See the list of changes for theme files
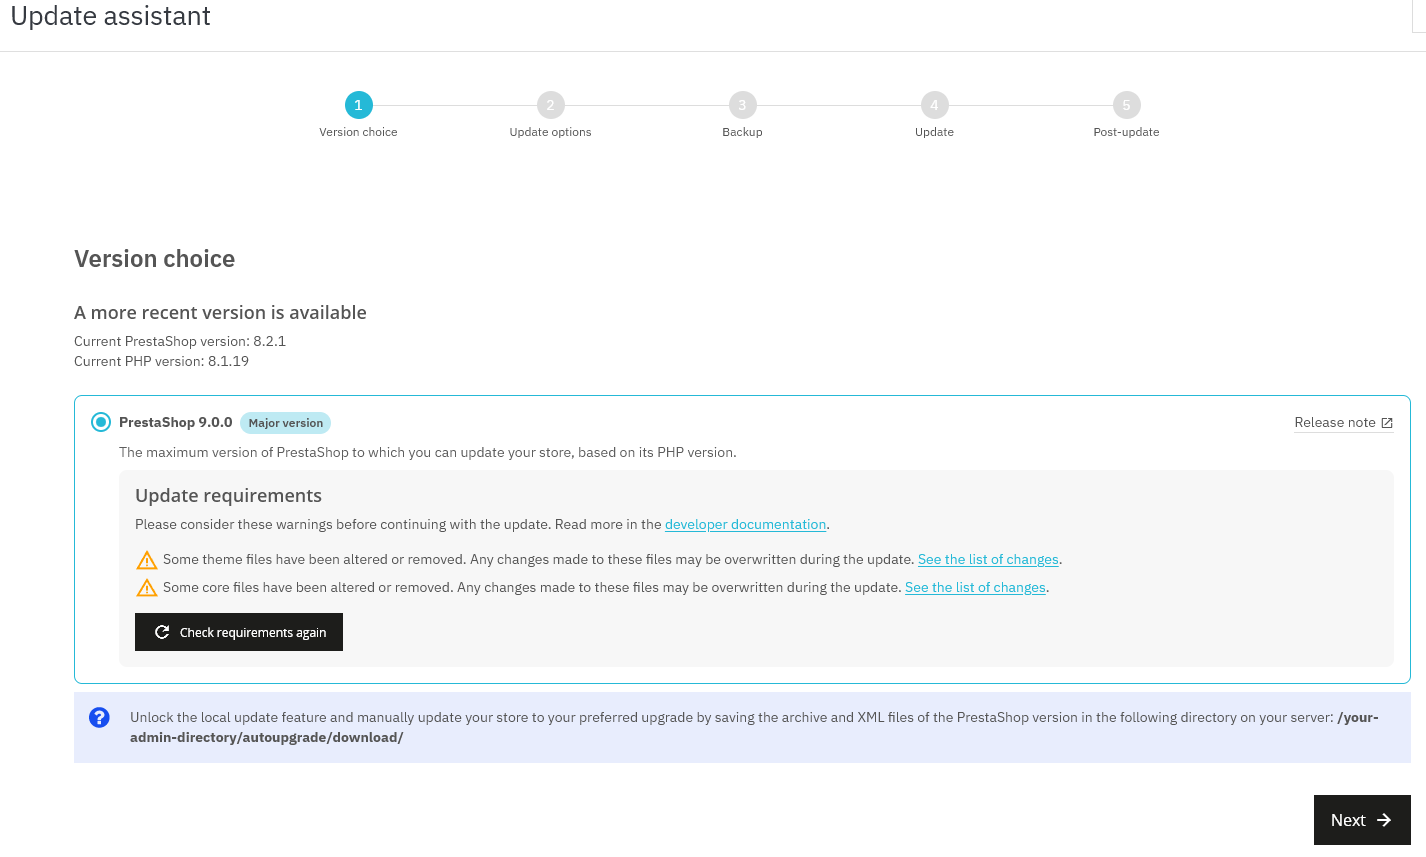 [x=988, y=559]
